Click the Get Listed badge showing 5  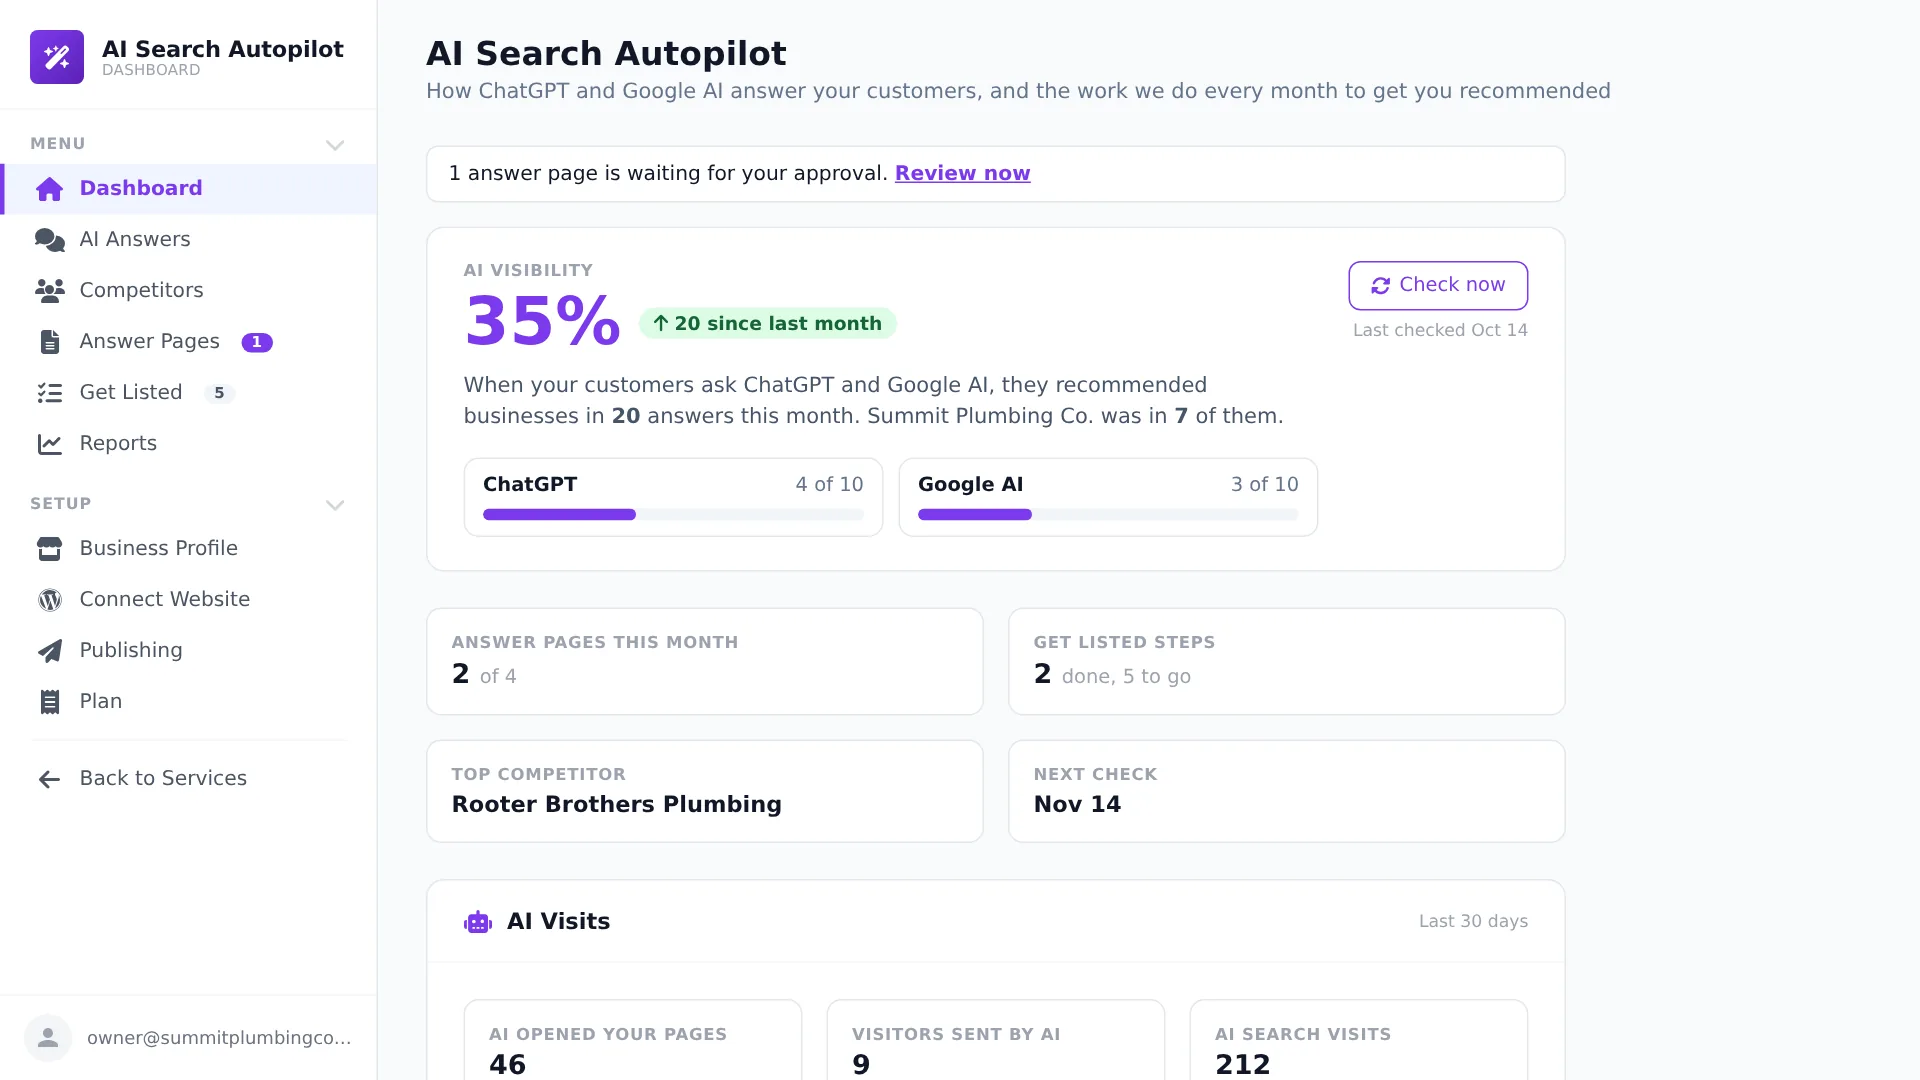219,393
